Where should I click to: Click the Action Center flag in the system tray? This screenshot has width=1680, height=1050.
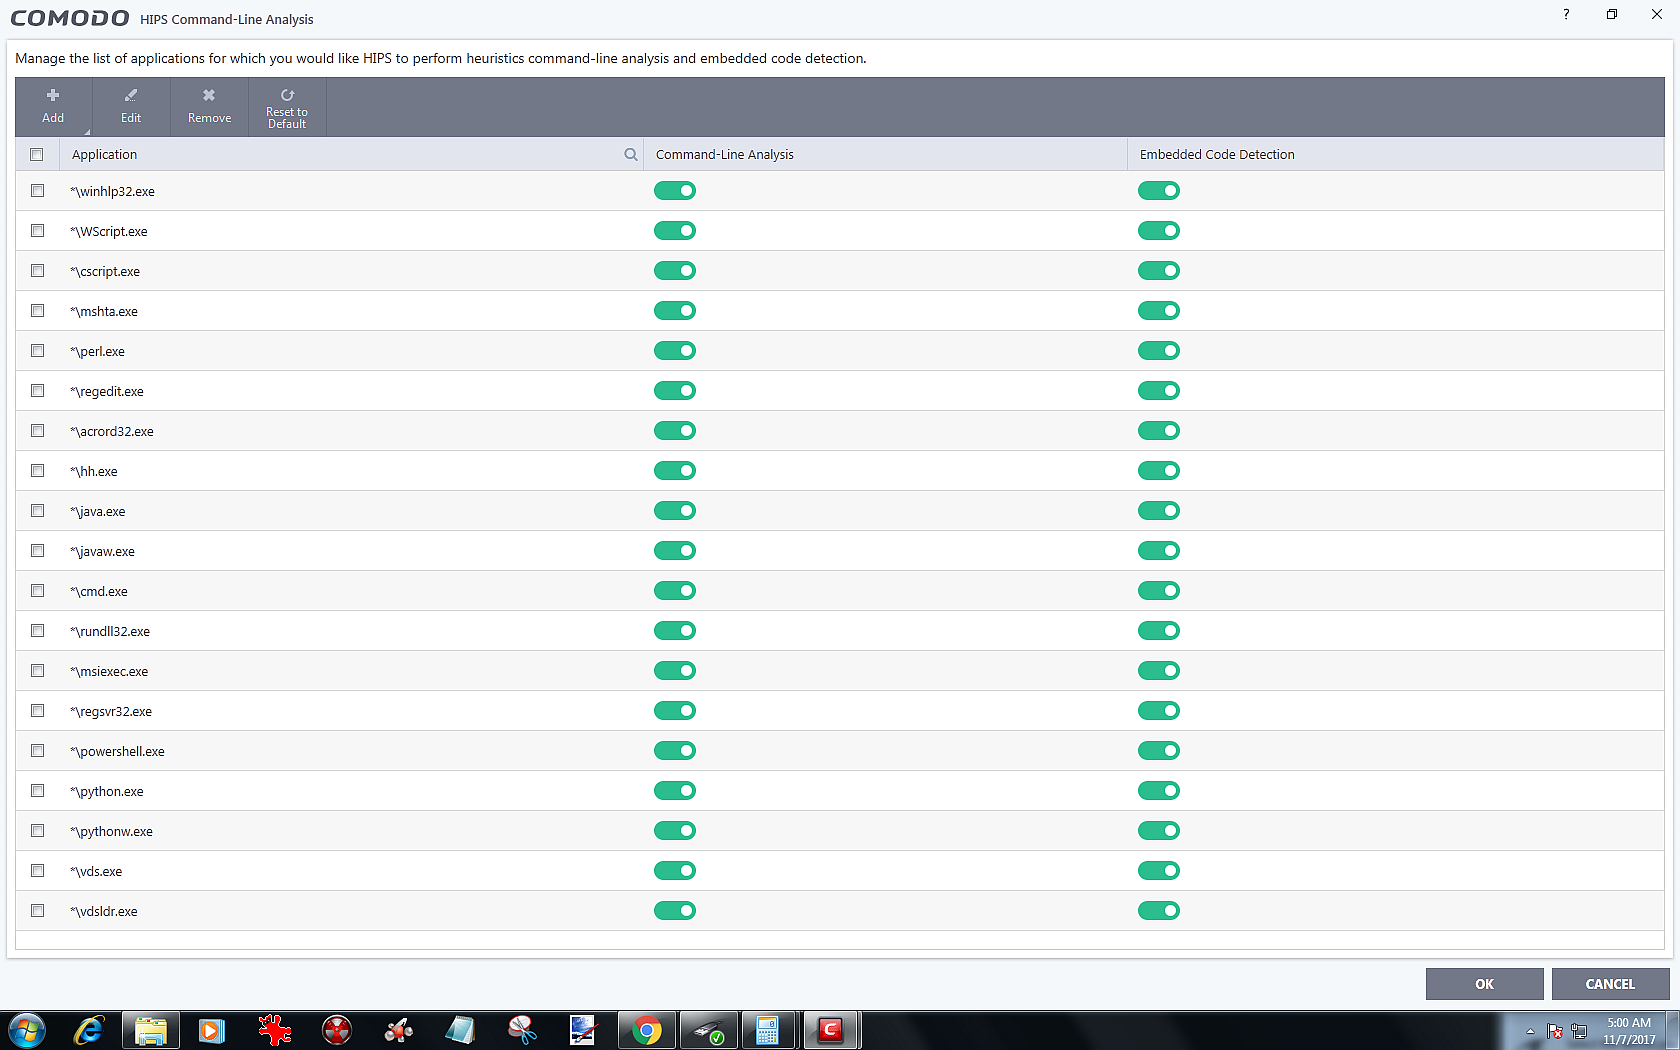point(1555,1031)
